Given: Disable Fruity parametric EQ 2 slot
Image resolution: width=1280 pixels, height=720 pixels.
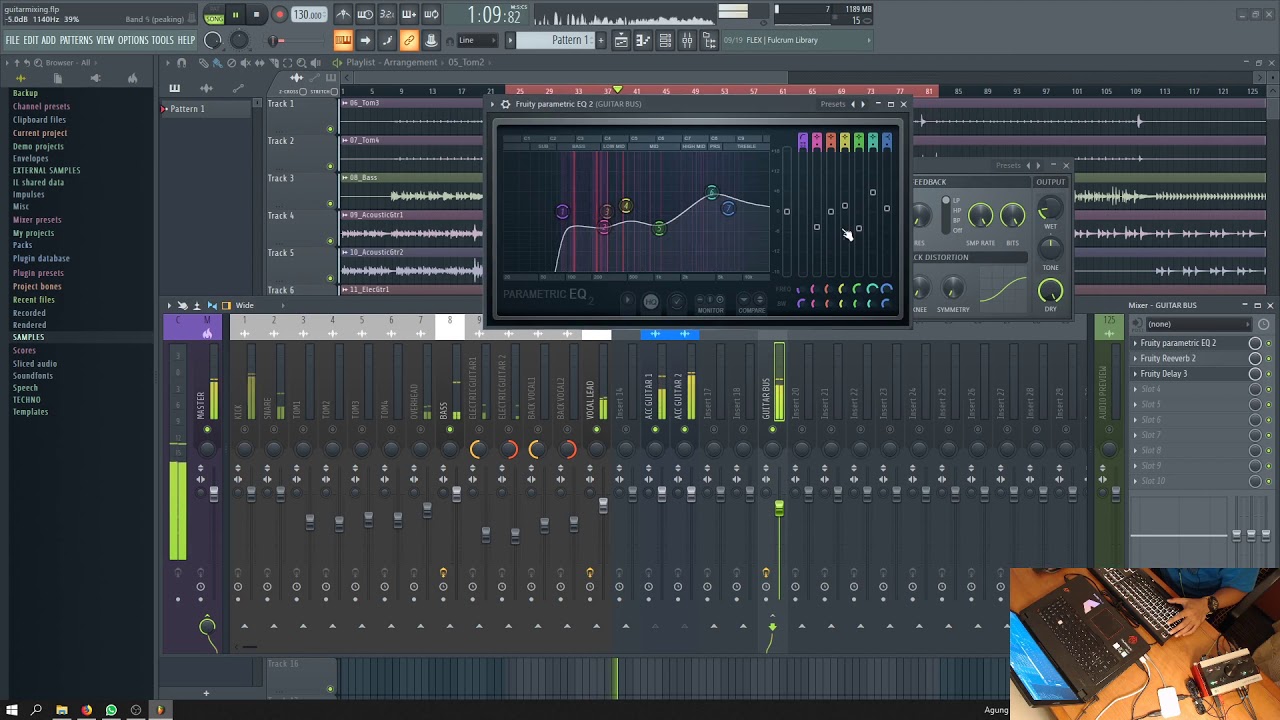Looking at the screenshot, I should [1268, 343].
